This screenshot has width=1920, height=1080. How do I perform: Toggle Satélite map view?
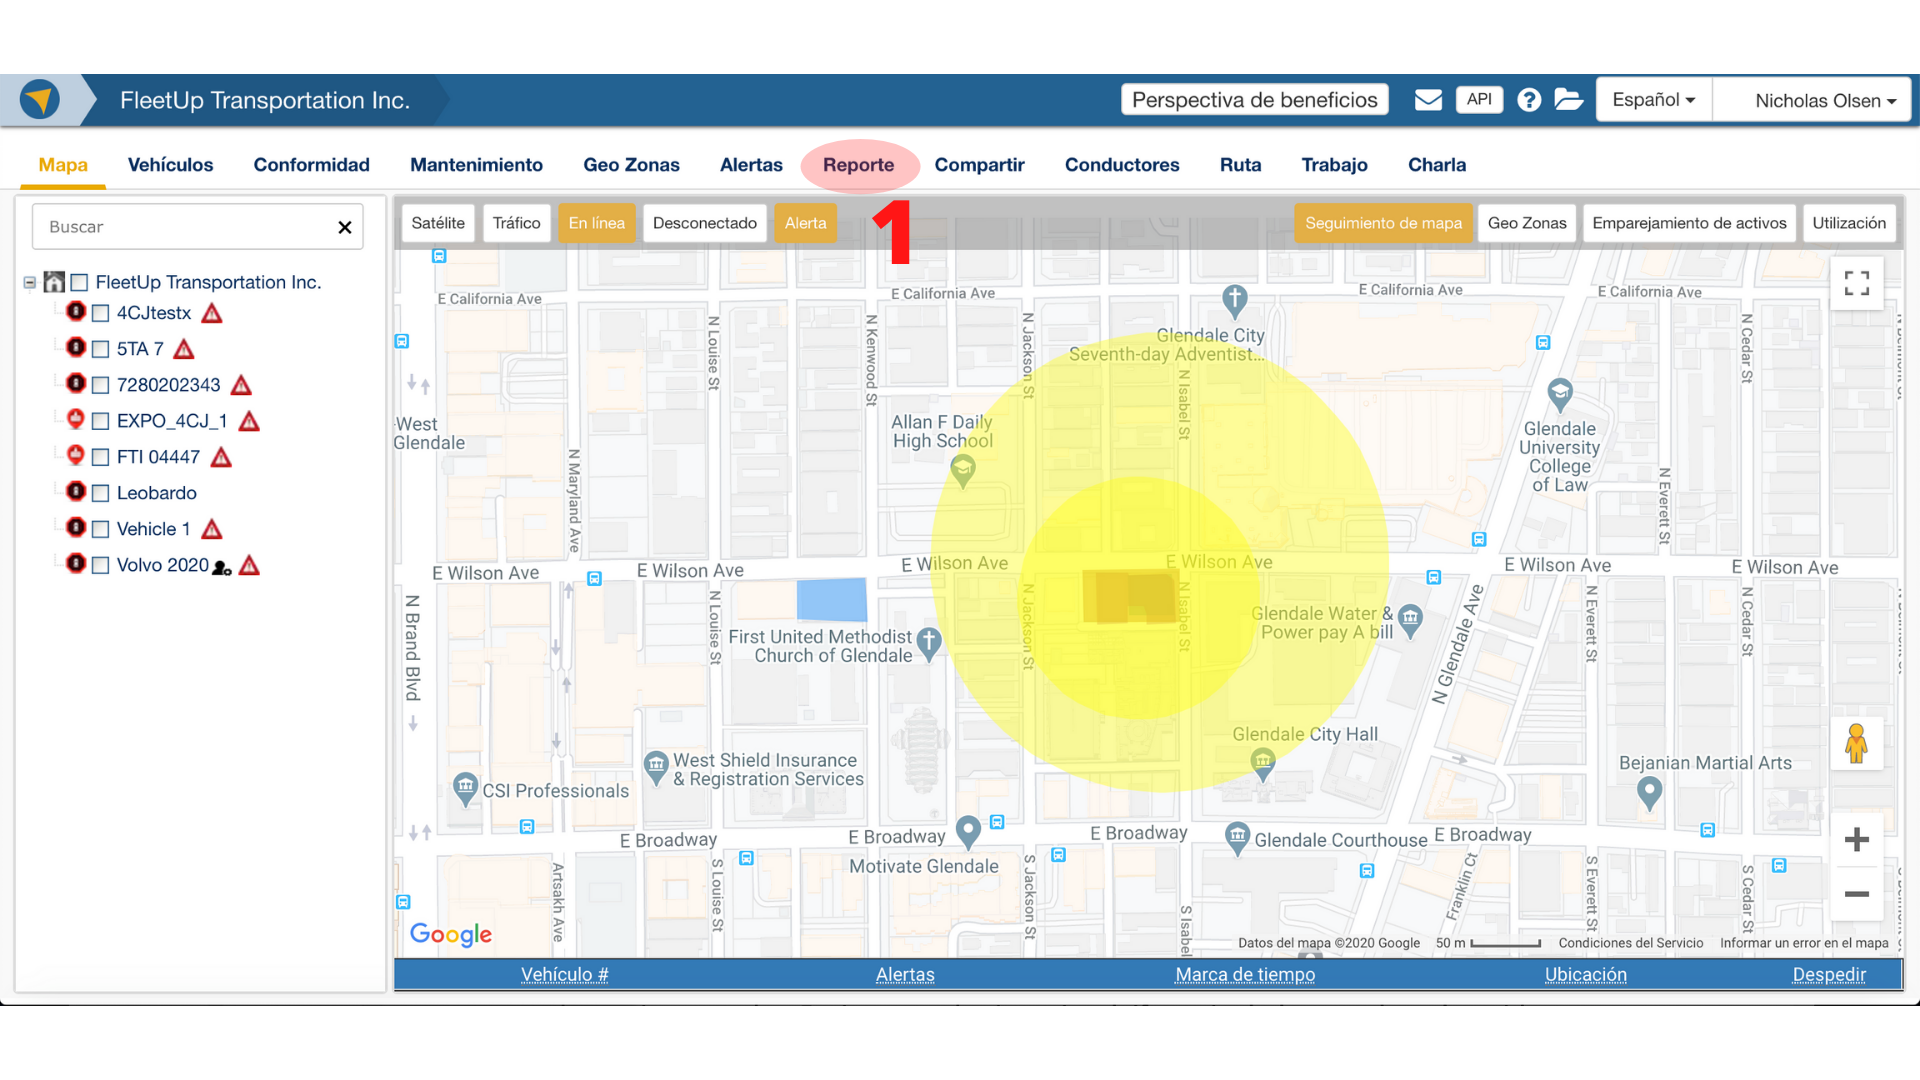point(438,223)
